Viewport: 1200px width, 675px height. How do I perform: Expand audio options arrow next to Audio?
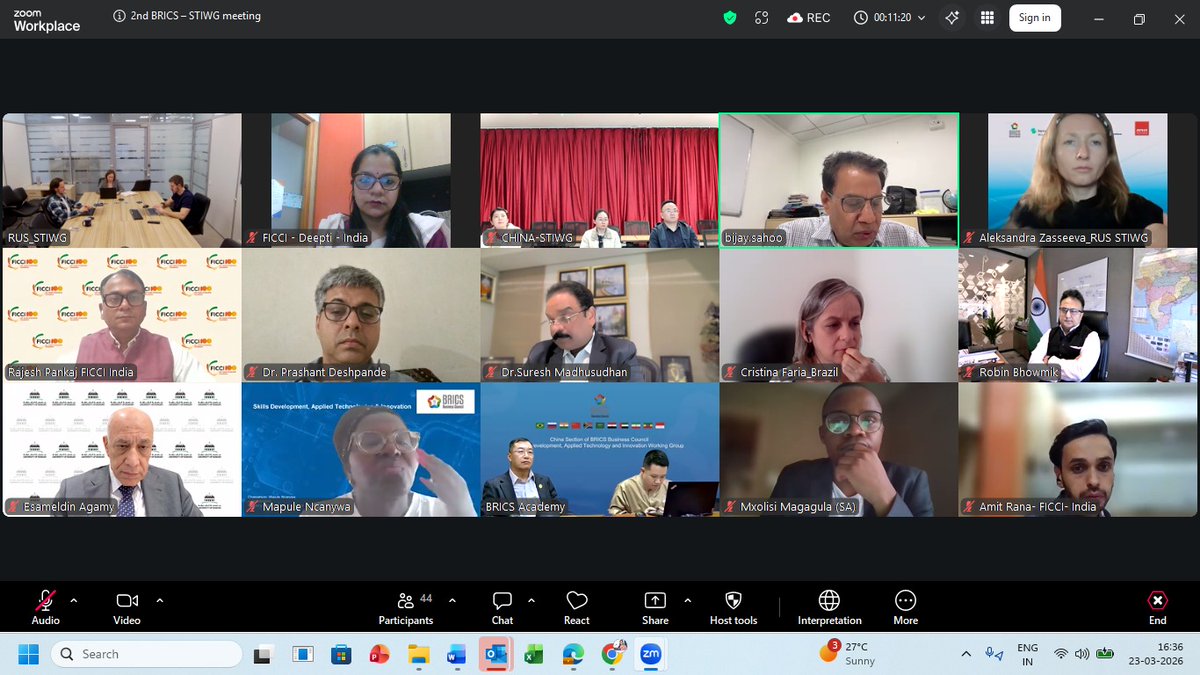click(x=73, y=601)
